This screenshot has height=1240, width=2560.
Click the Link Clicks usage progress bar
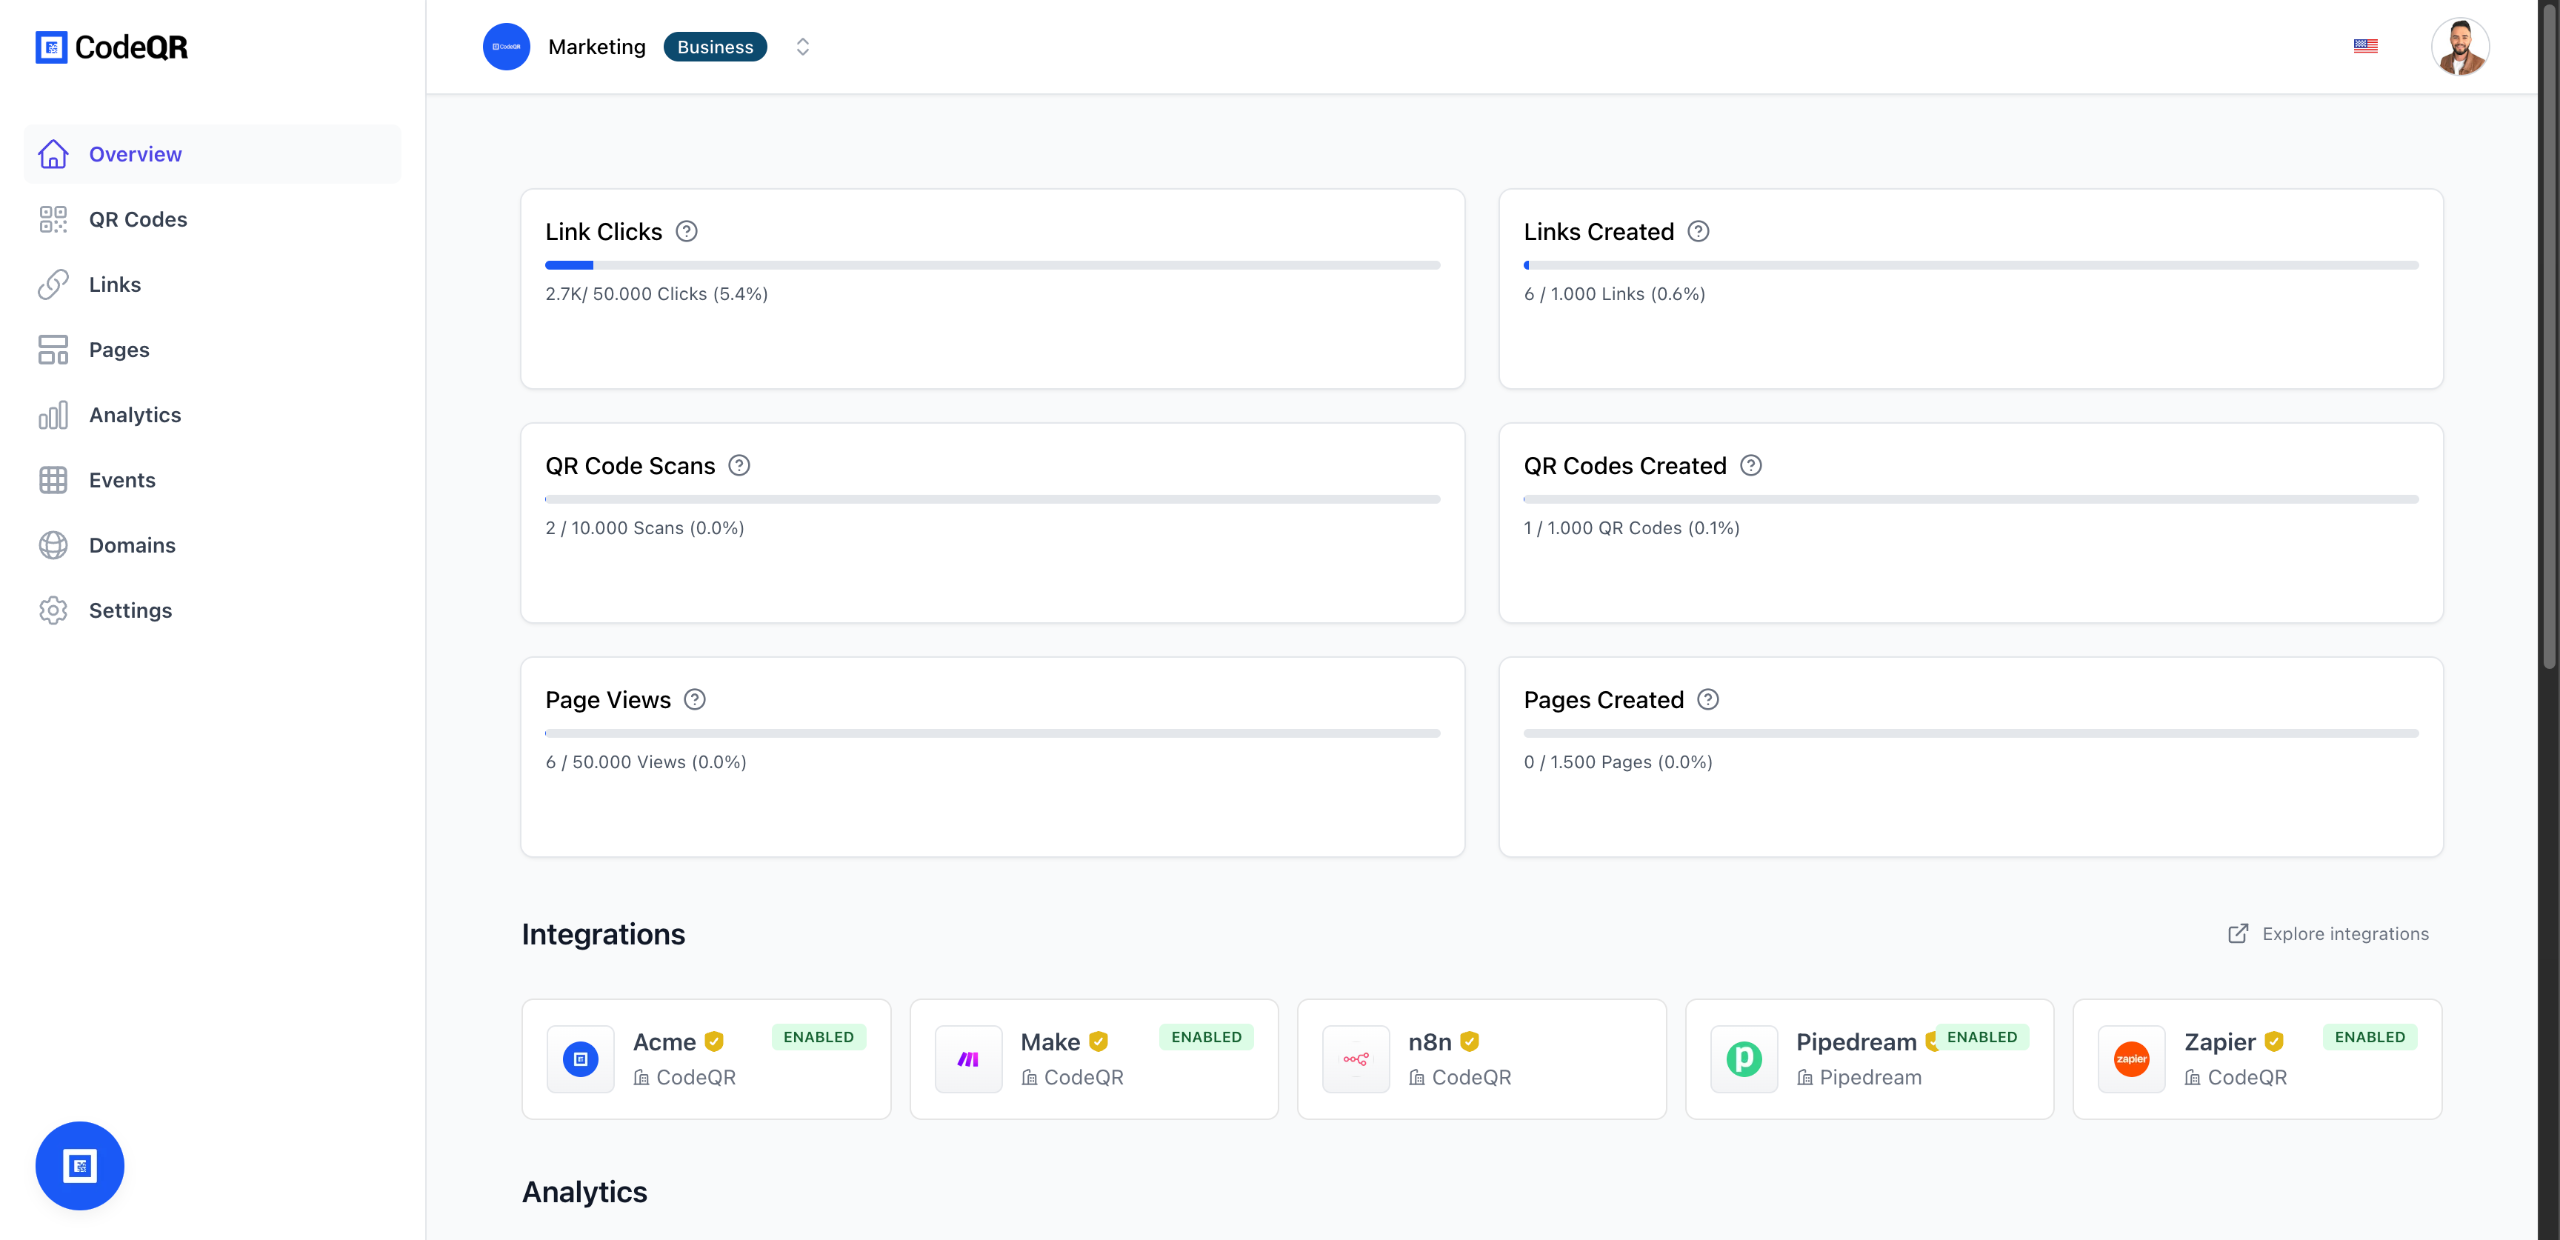(992, 266)
